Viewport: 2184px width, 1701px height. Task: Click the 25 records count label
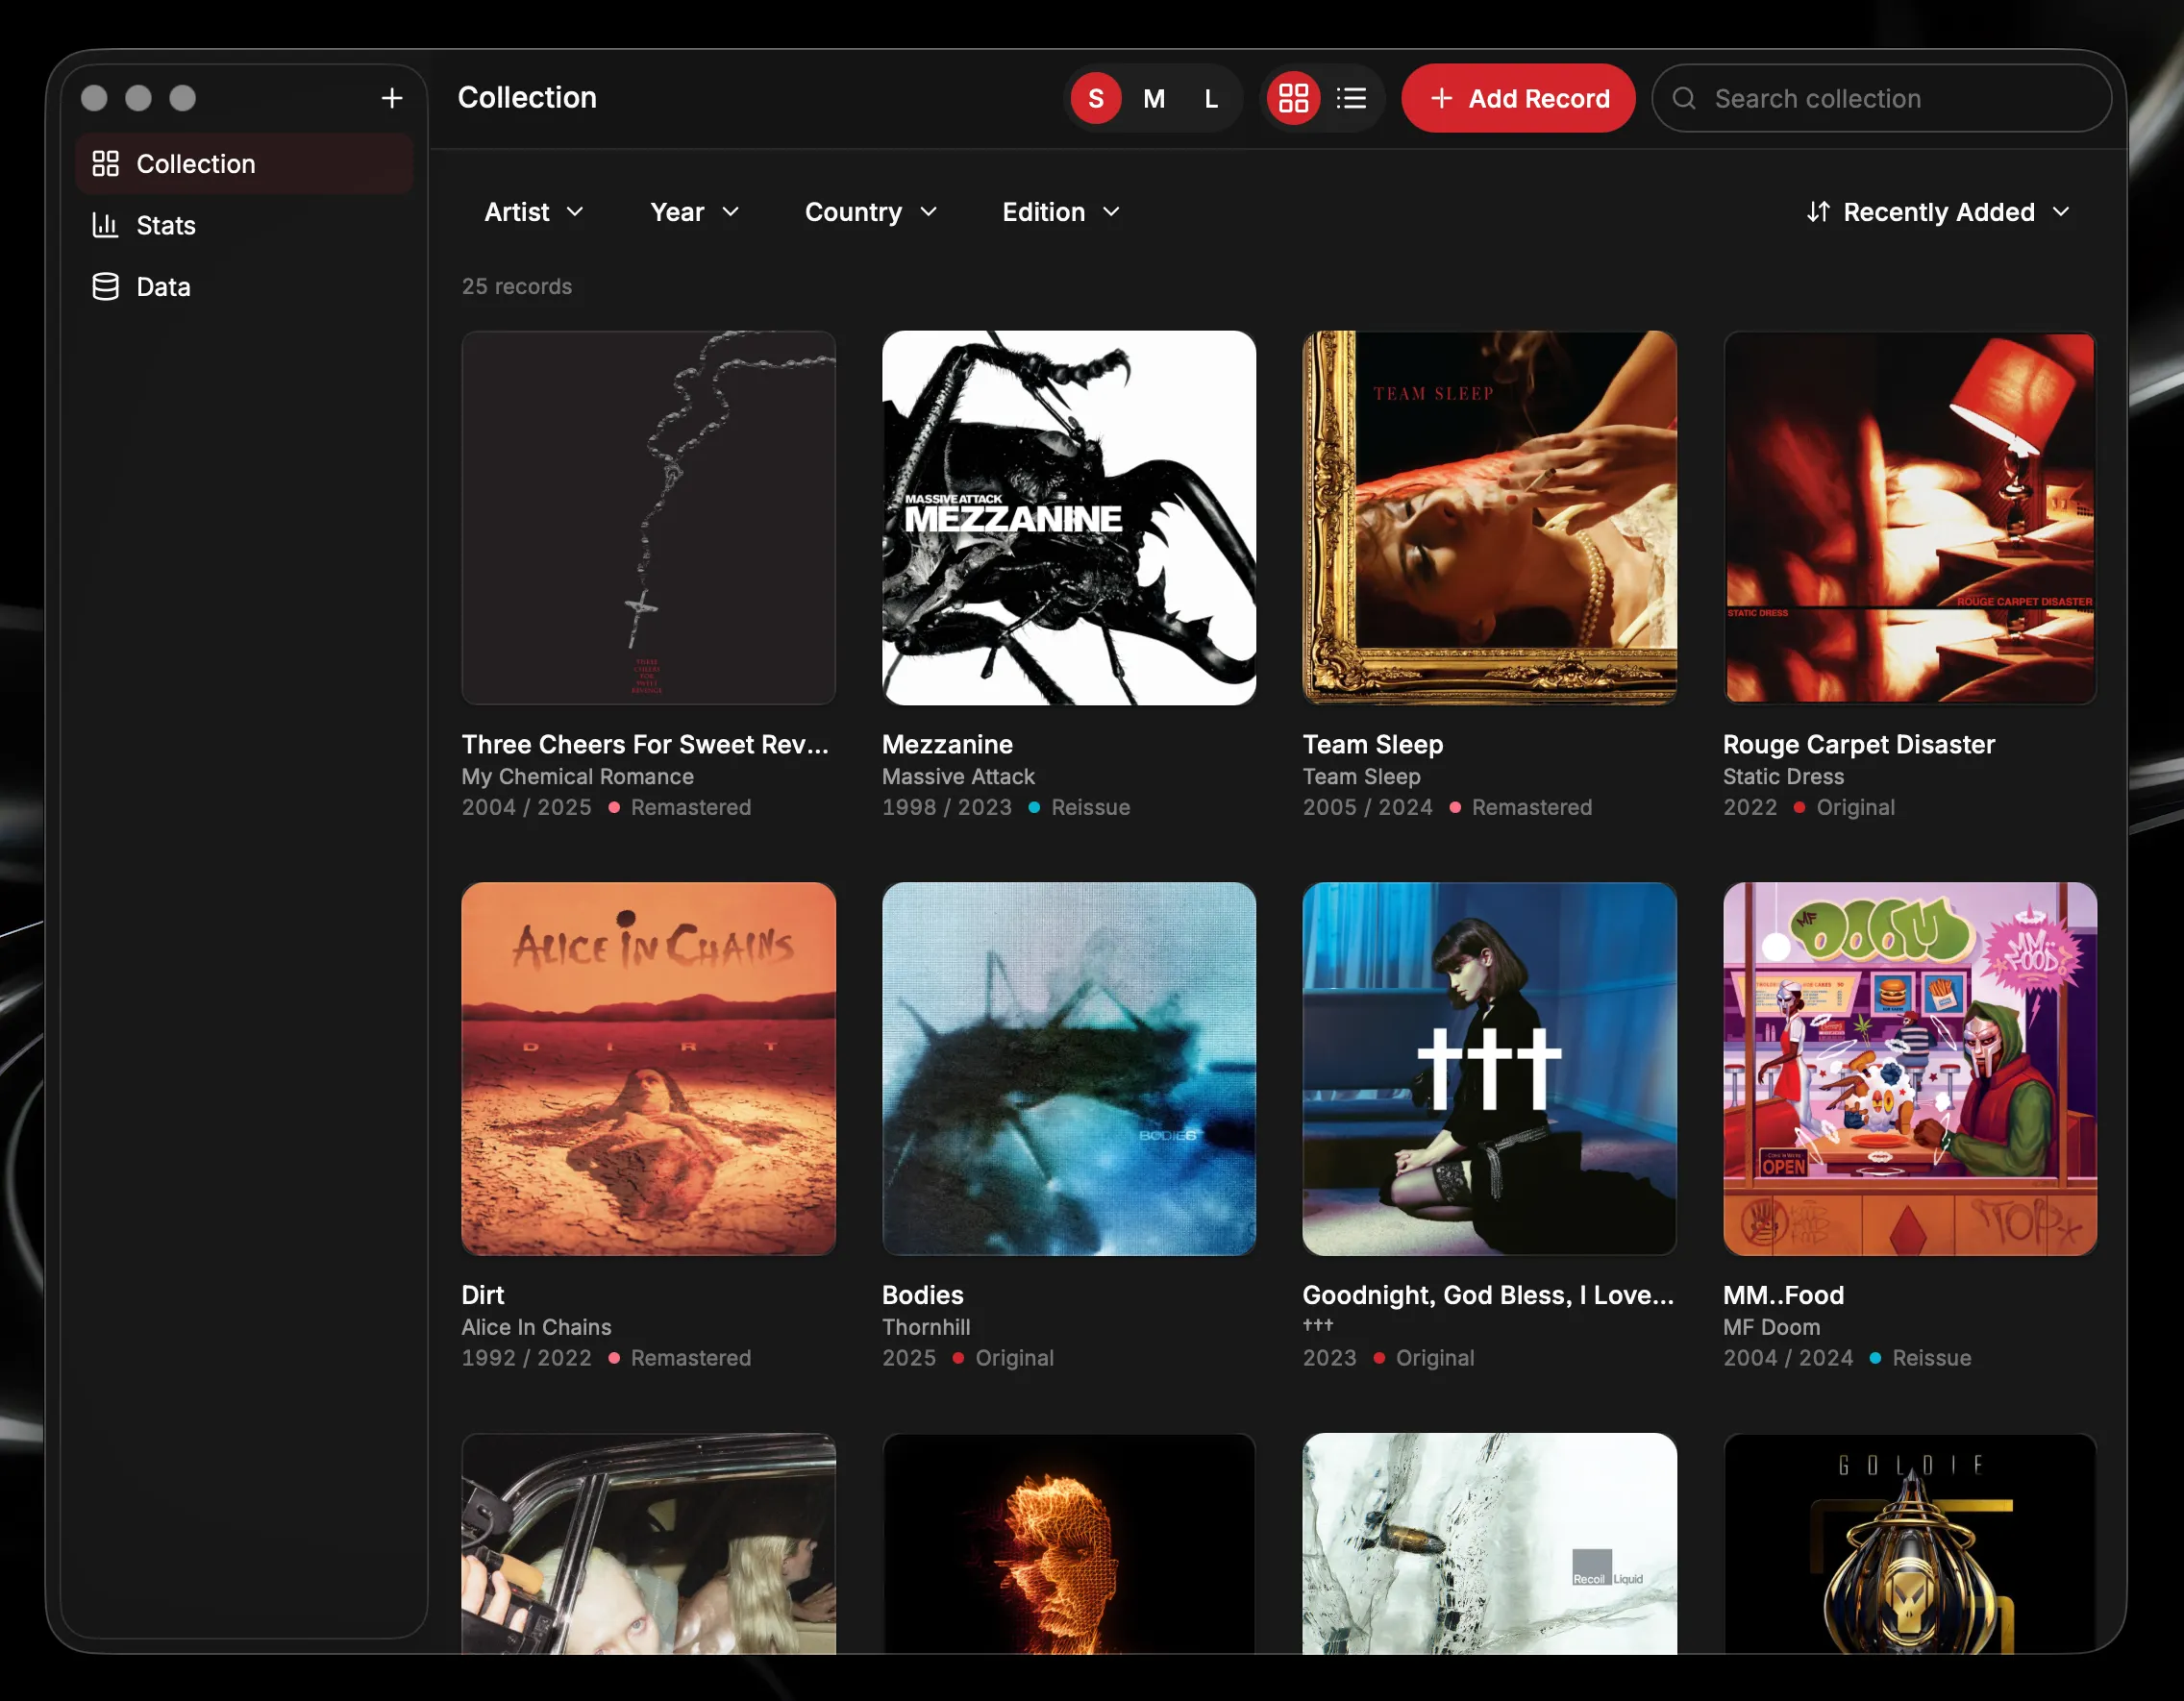(517, 286)
